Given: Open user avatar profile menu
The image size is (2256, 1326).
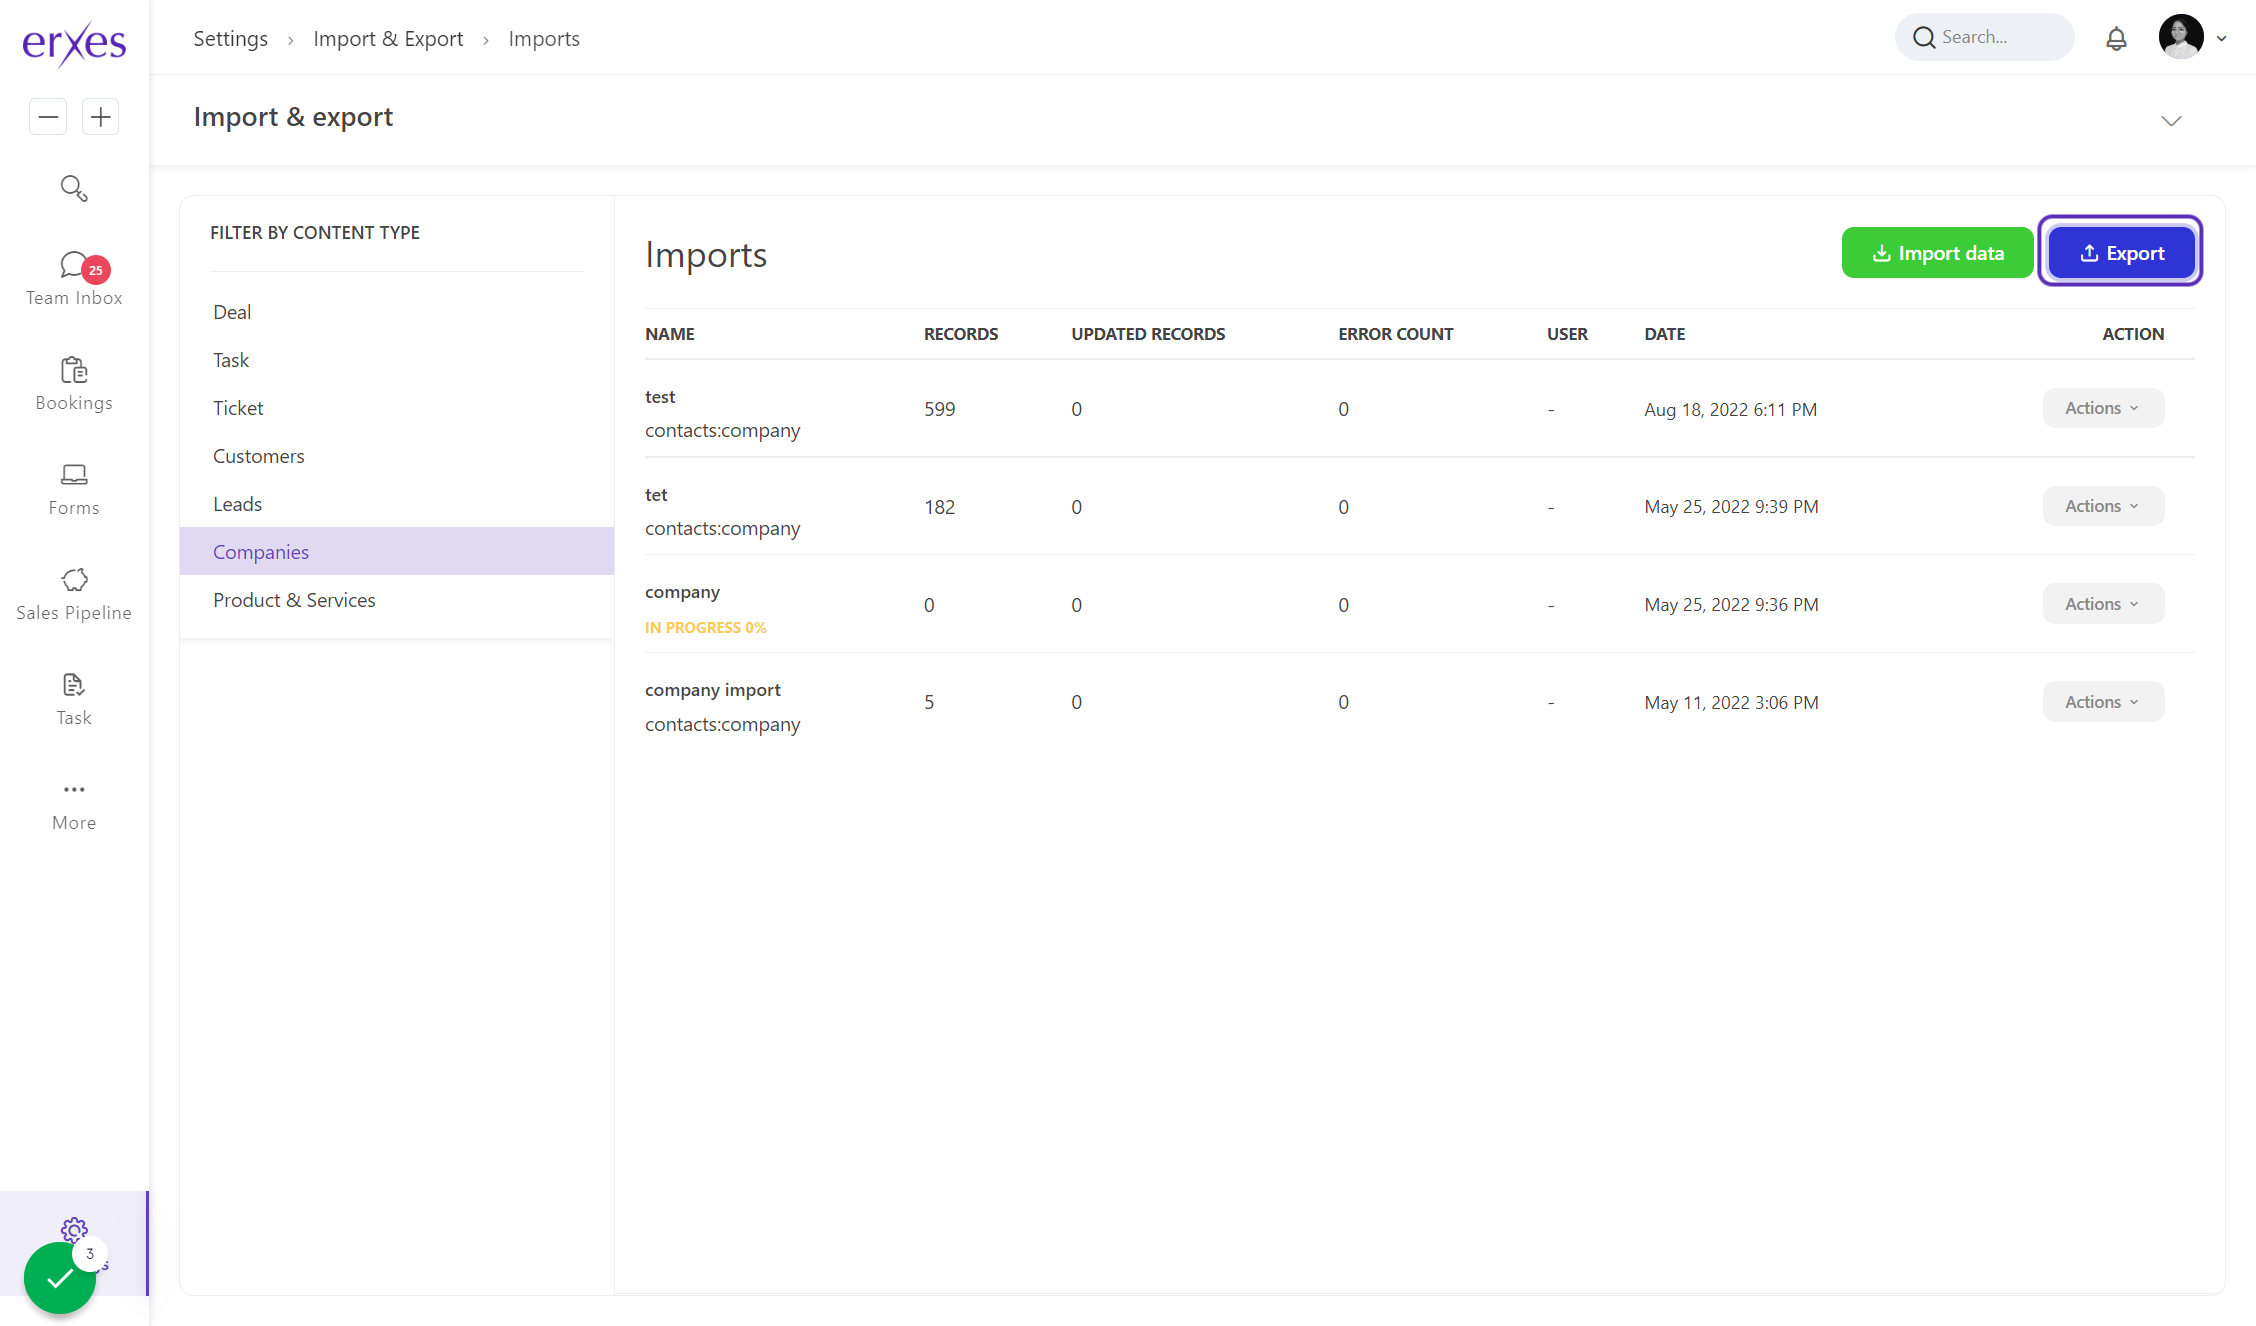Looking at the screenshot, I should tap(2181, 38).
